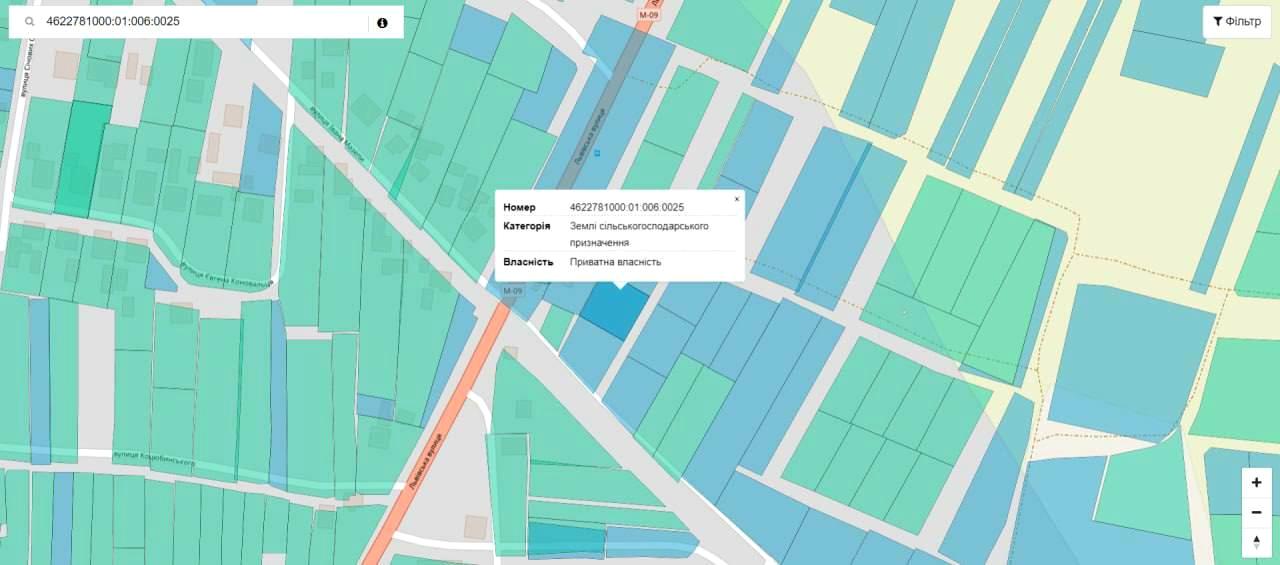Click the Категорія label in popup
The height and width of the screenshot is (565, 1280).
pyautogui.click(x=526, y=226)
